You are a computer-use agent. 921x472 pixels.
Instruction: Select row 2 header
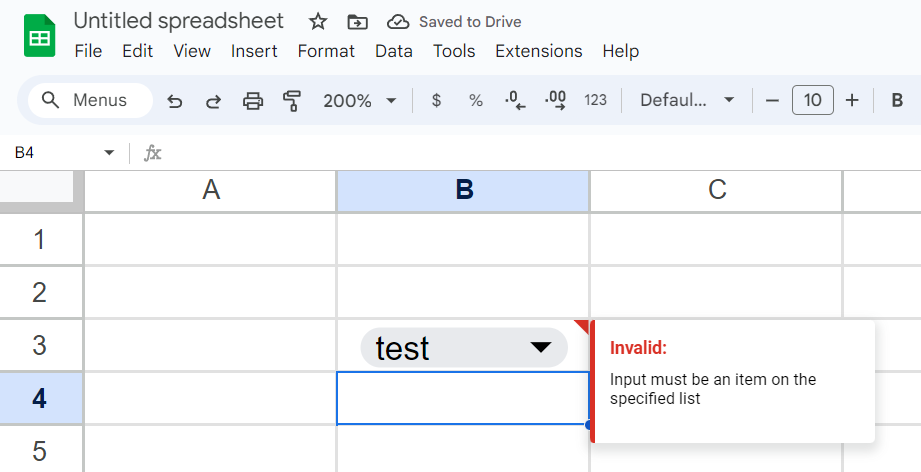tap(41, 292)
